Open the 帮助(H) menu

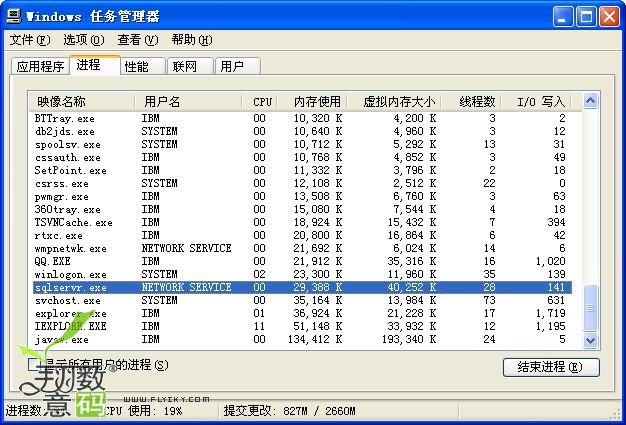192,40
